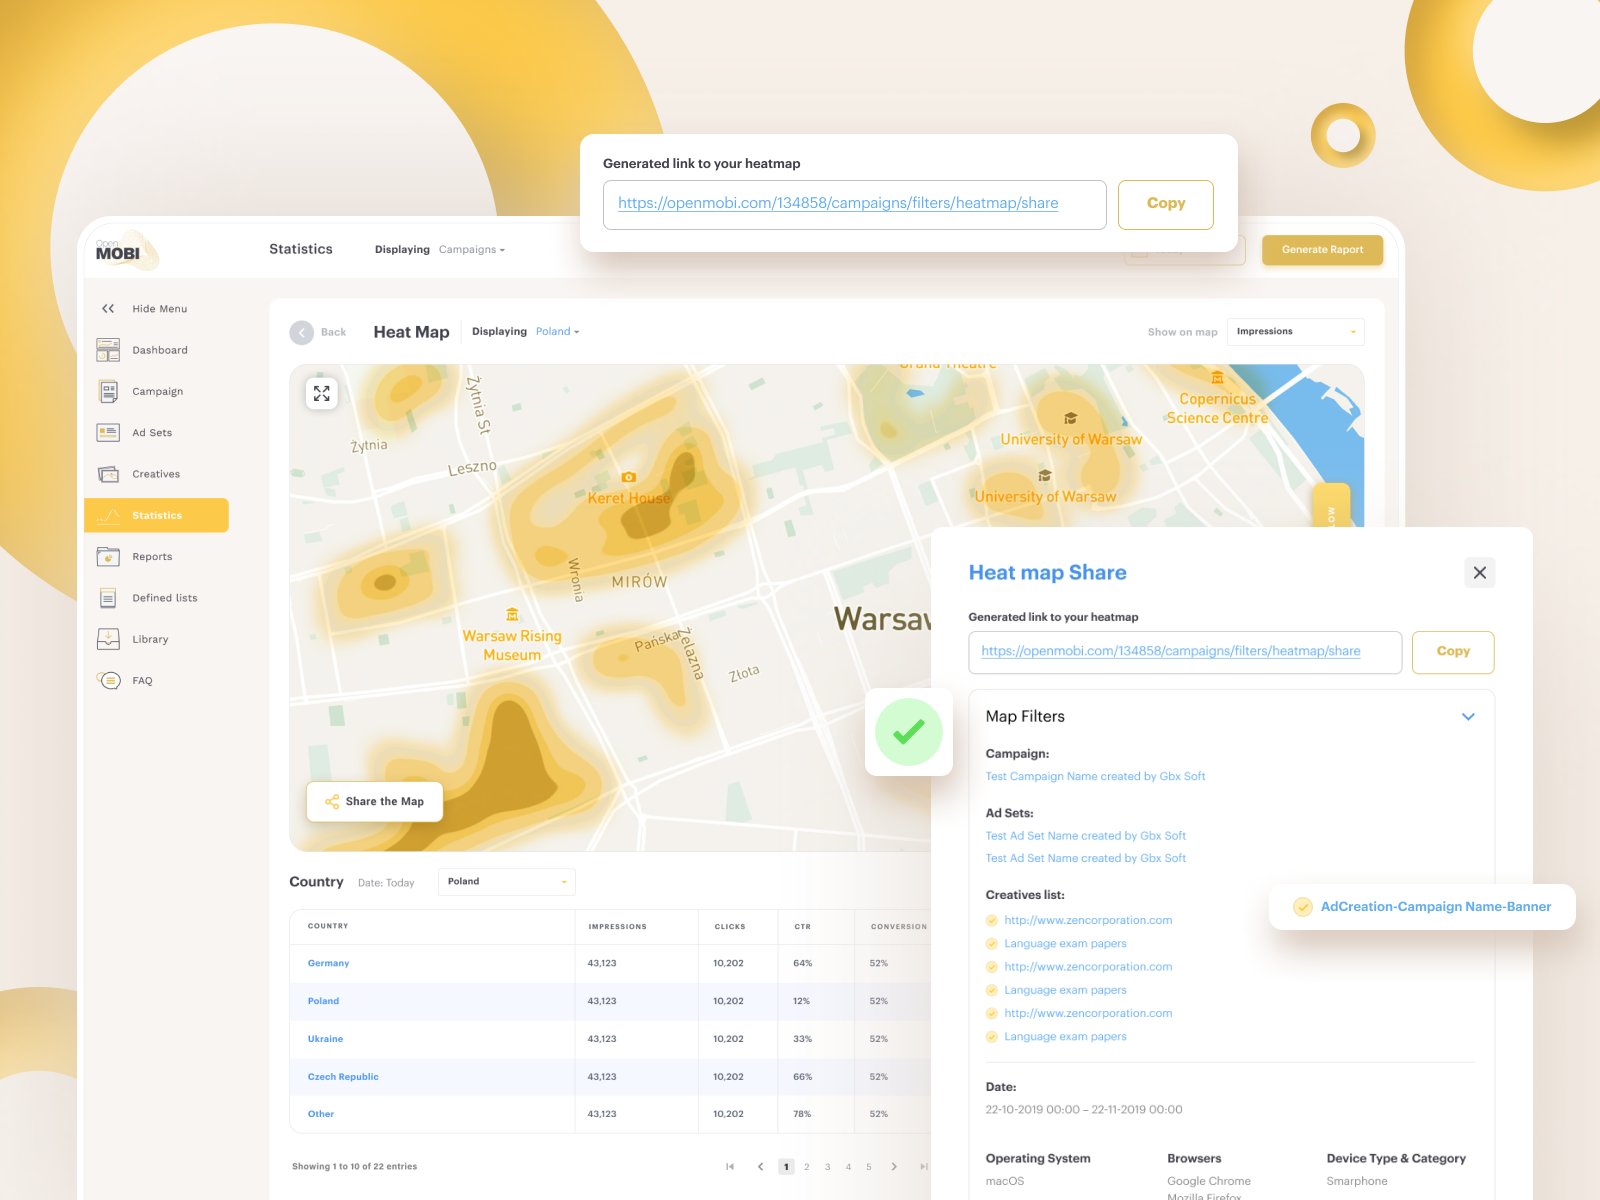Select Statistics in the sidebar menu
The image size is (1600, 1200).
coord(157,515)
